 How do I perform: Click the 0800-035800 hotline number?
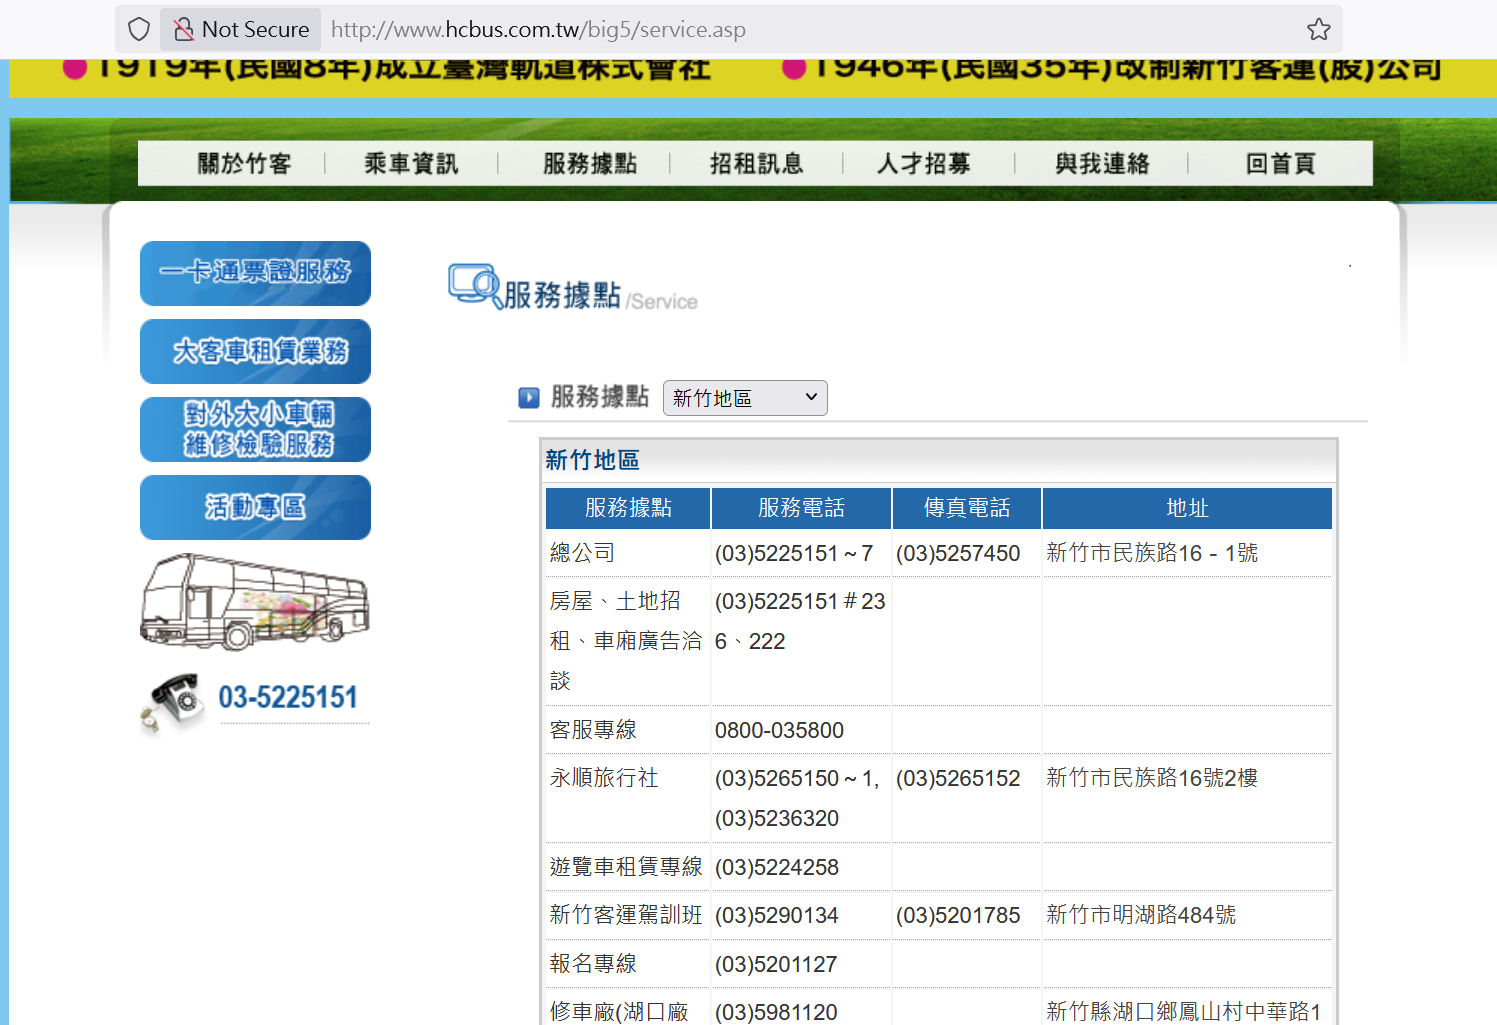779,730
